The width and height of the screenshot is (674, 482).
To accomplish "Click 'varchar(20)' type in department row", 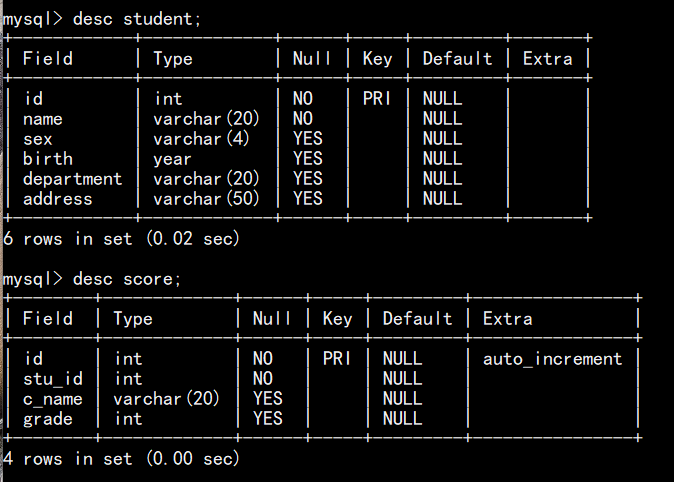I will 206,179.
